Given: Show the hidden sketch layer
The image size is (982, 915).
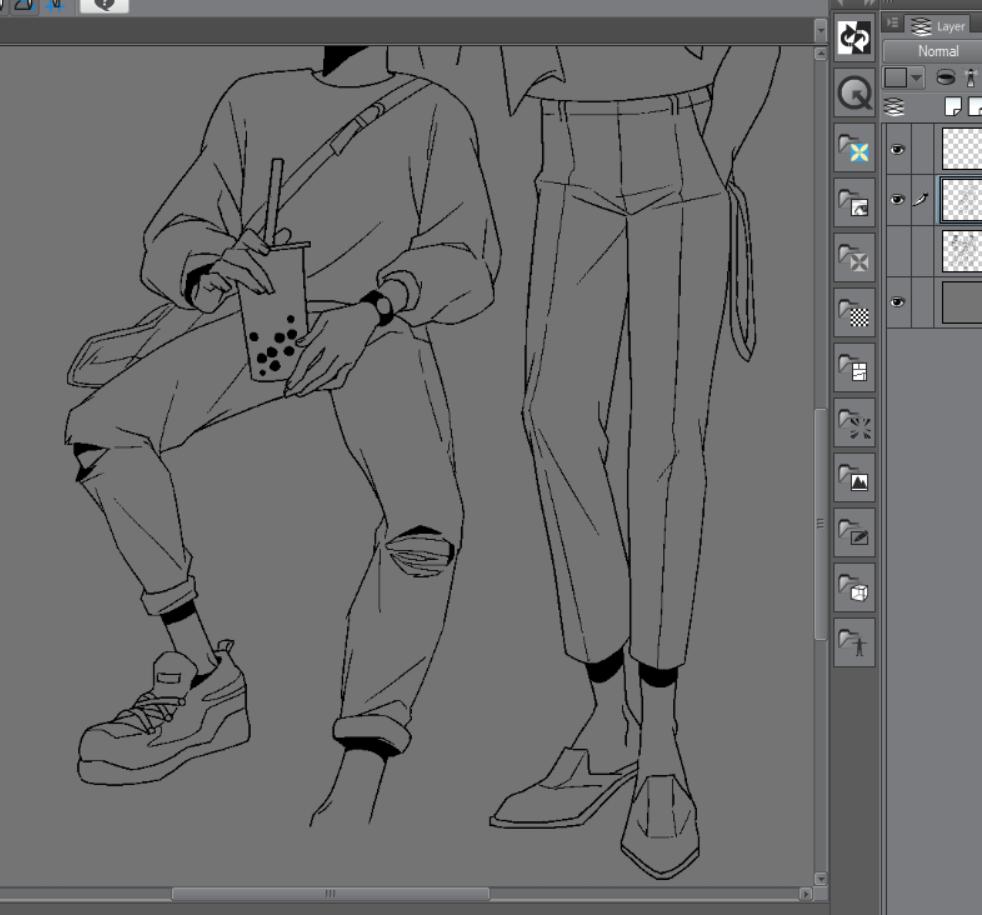Looking at the screenshot, I should pos(897,251).
